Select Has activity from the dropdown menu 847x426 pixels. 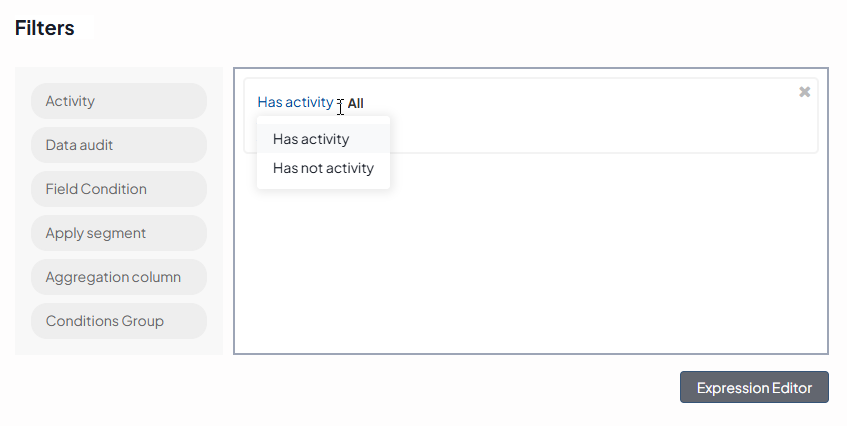click(311, 139)
